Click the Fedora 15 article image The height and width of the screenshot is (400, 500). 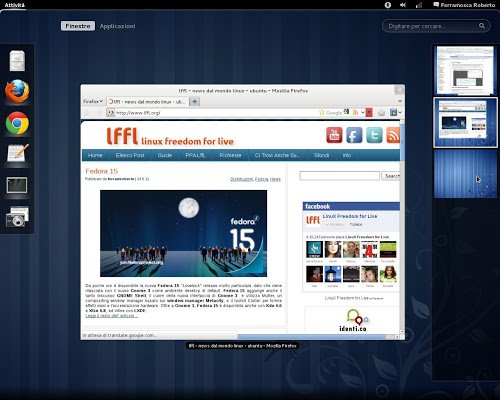[183, 233]
